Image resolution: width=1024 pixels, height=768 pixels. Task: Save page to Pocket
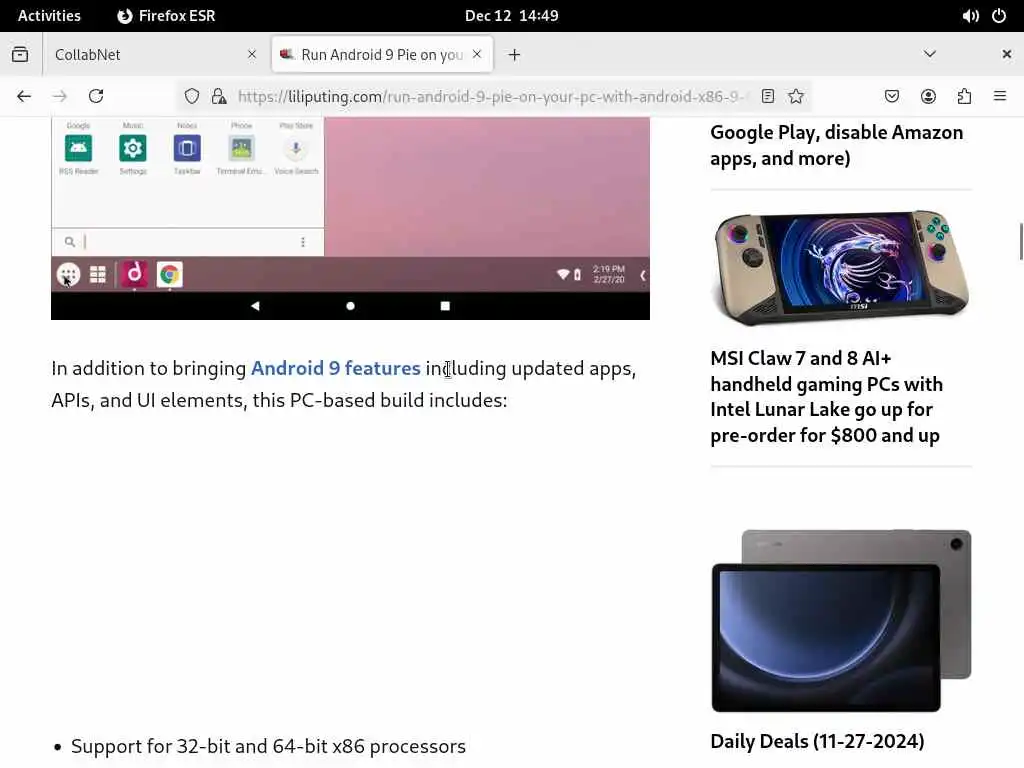[891, 97]
